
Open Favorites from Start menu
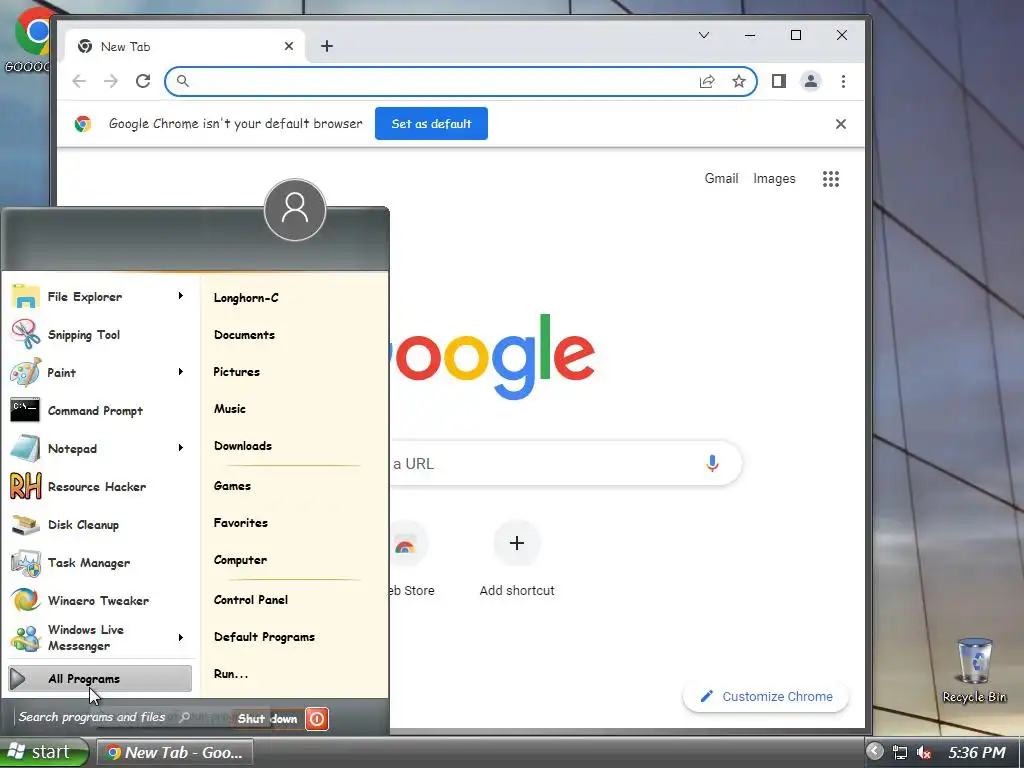click(x=241, y=523)
